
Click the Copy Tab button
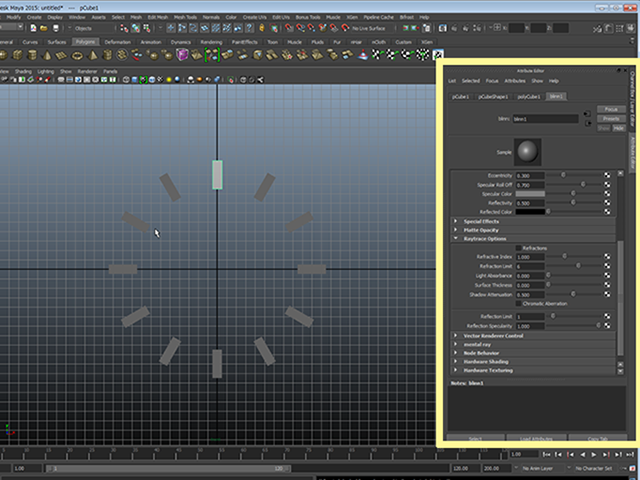coord(598,438)
